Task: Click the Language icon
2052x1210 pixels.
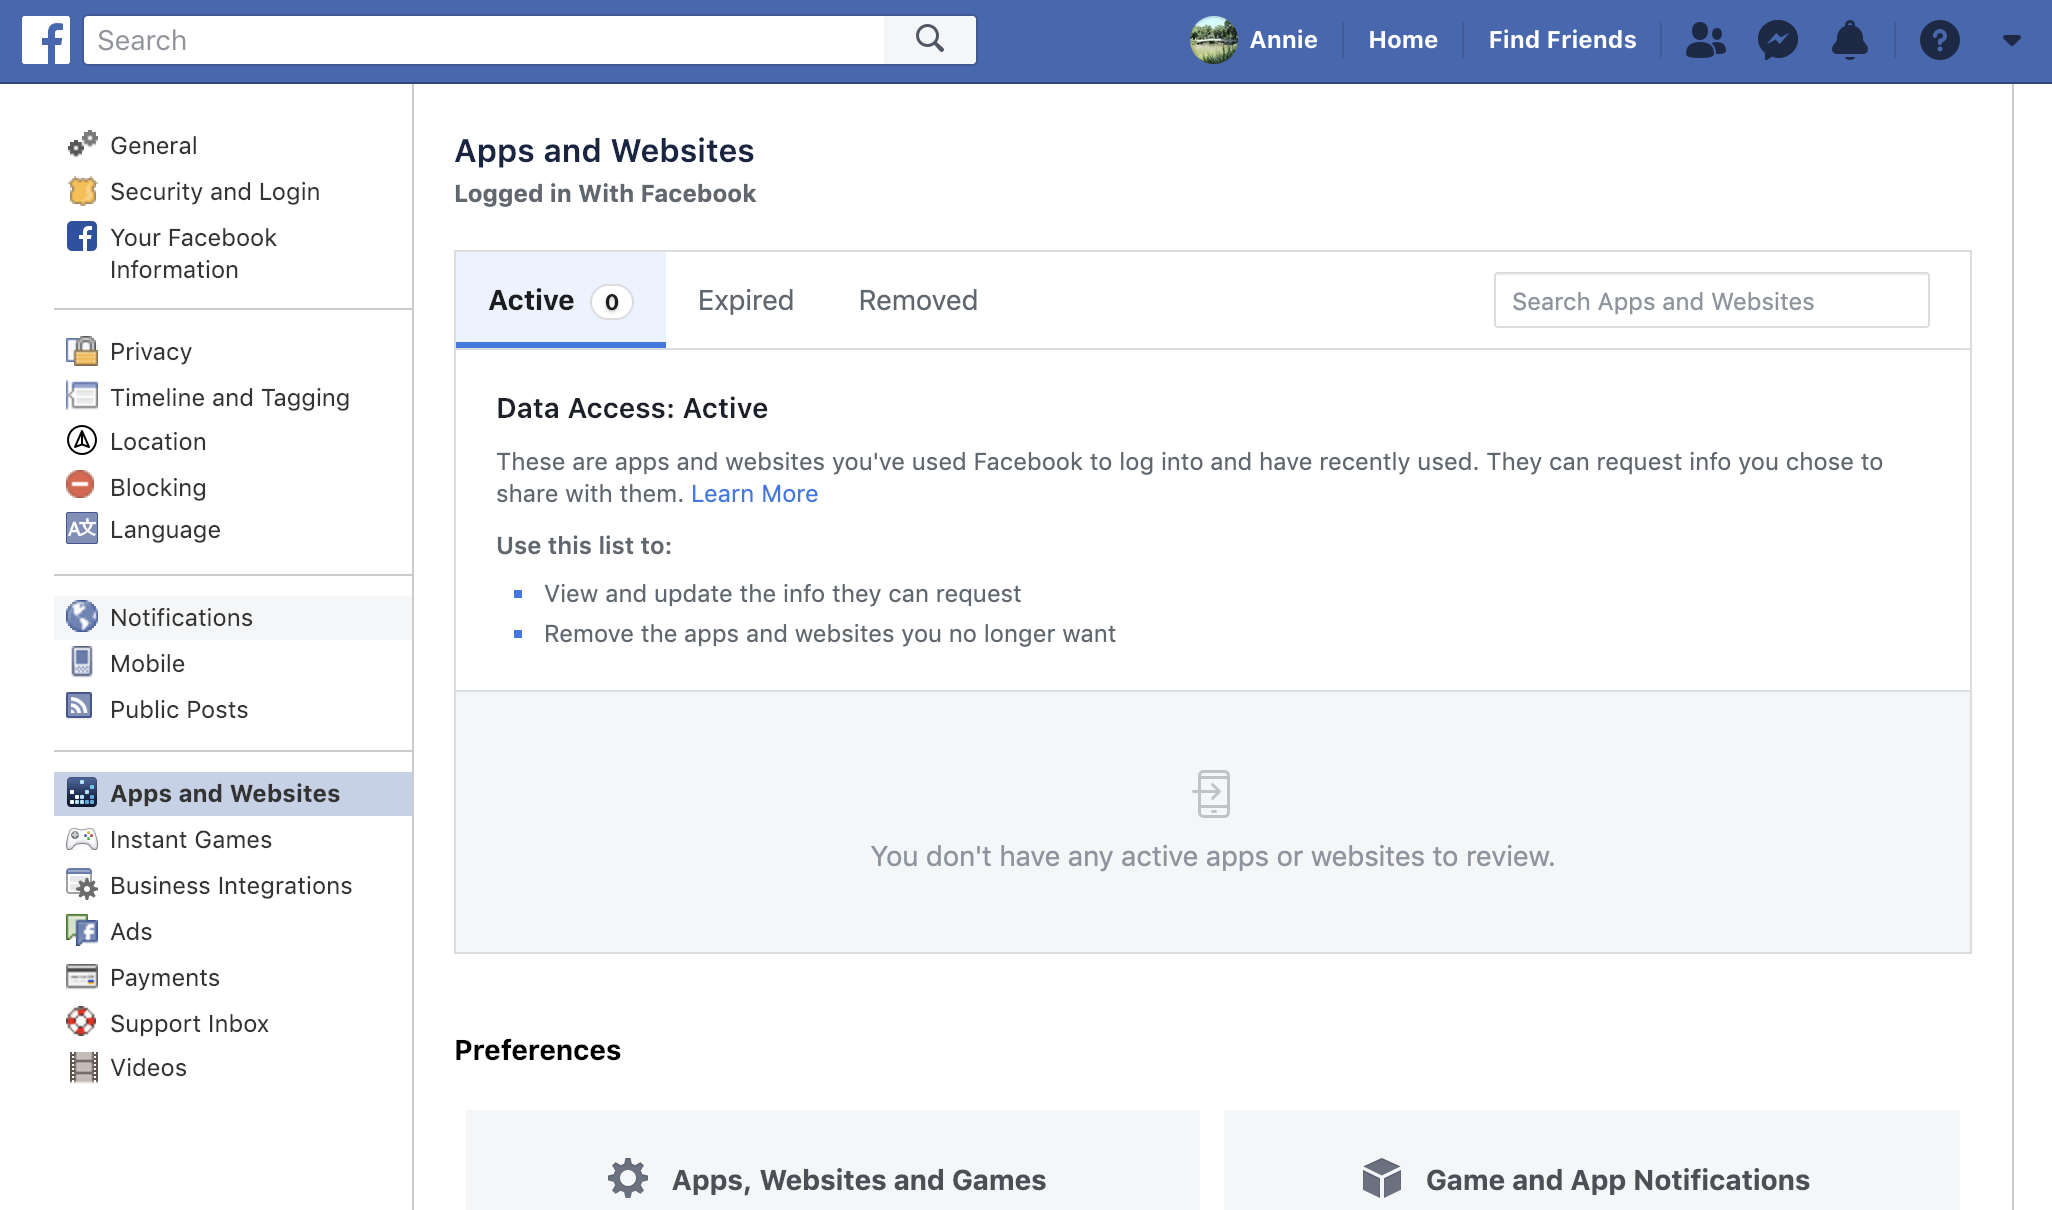Action: pos(82,528)
